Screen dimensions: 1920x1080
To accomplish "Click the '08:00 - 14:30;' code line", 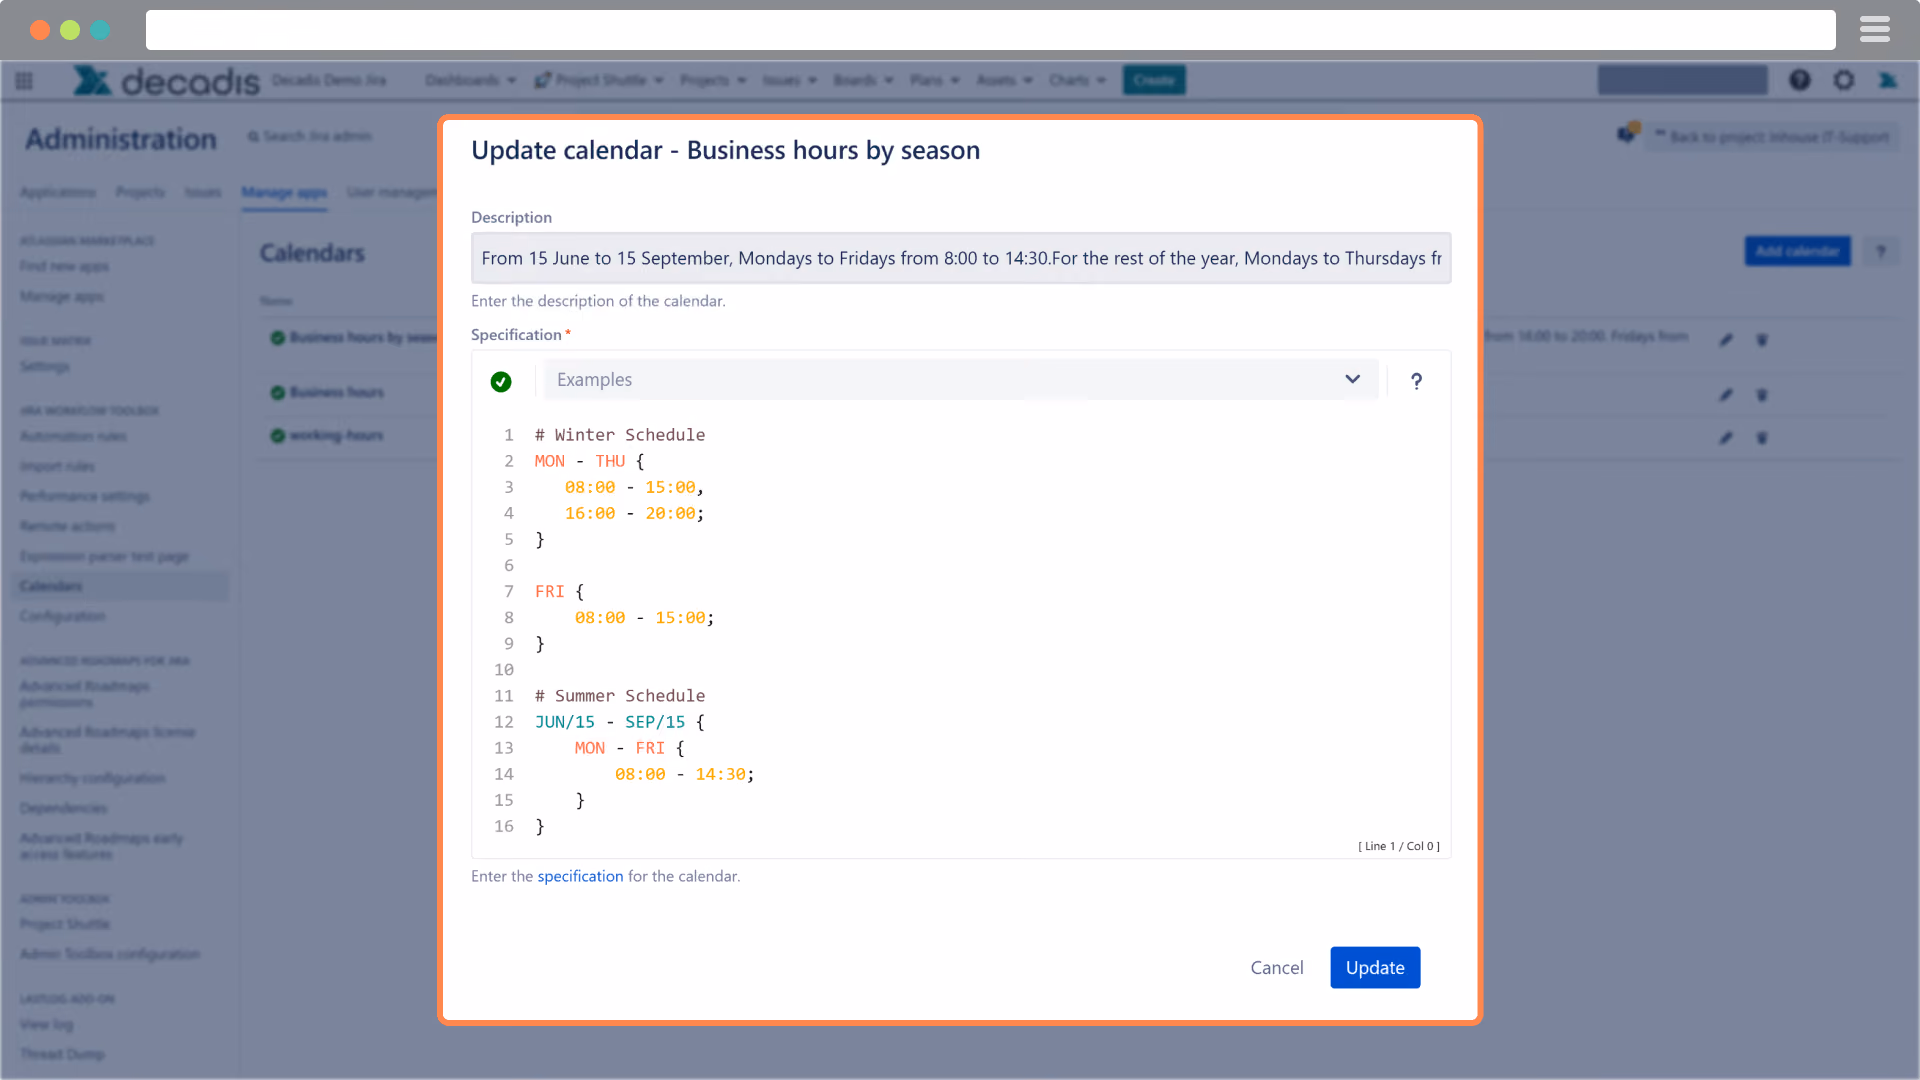I will tap(684, 774).
